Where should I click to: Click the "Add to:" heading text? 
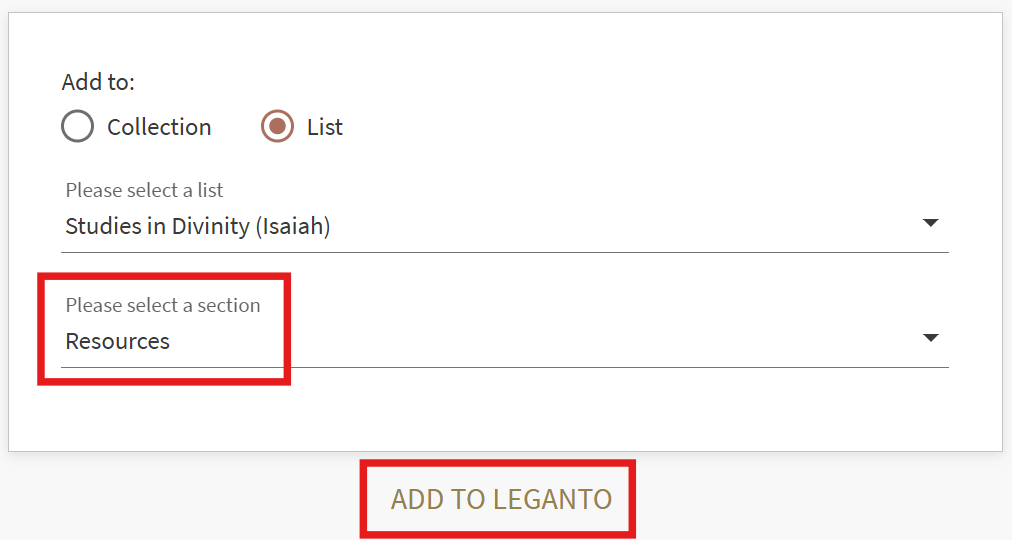pyautogui.click(x=98, y=82)
